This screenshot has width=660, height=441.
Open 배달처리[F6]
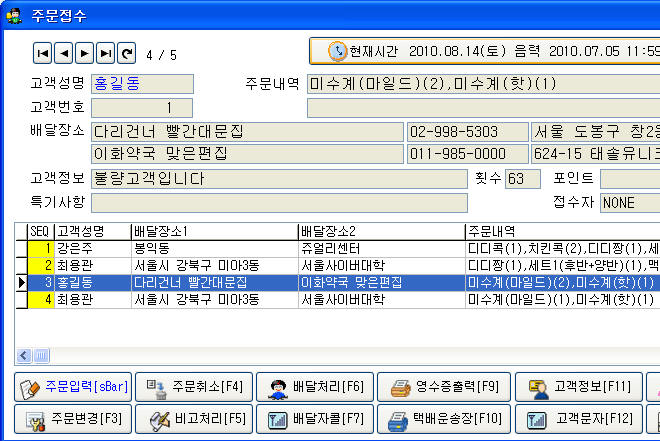pos(315,387)
